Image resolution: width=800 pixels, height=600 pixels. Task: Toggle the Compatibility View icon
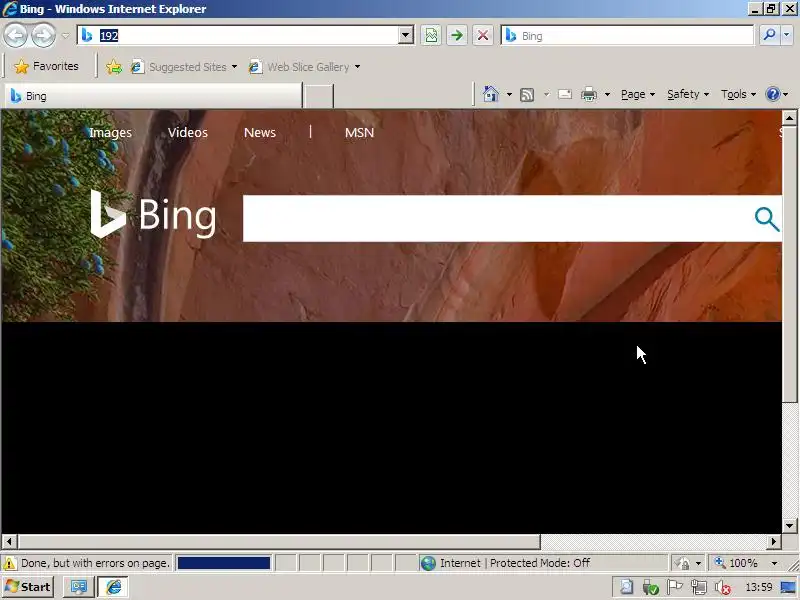(431, 36)
